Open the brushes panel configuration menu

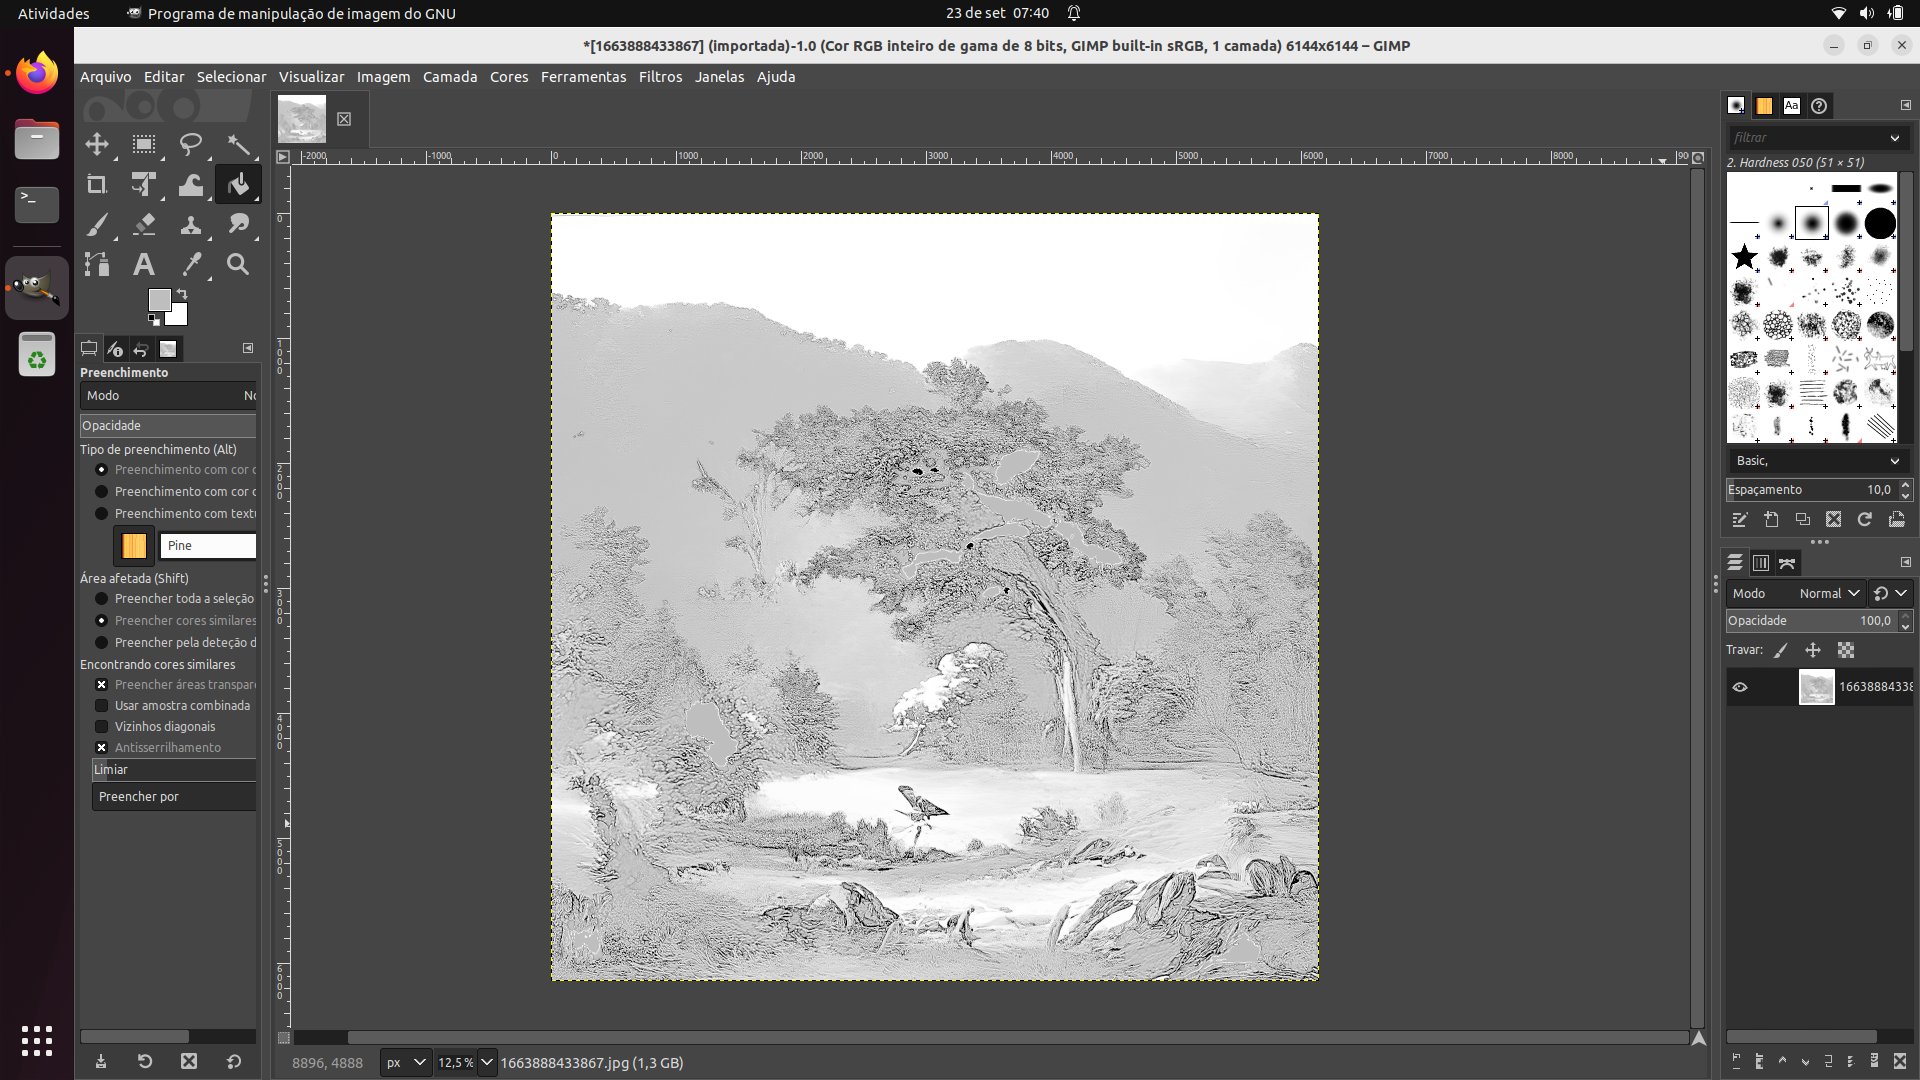[1905, 105]
